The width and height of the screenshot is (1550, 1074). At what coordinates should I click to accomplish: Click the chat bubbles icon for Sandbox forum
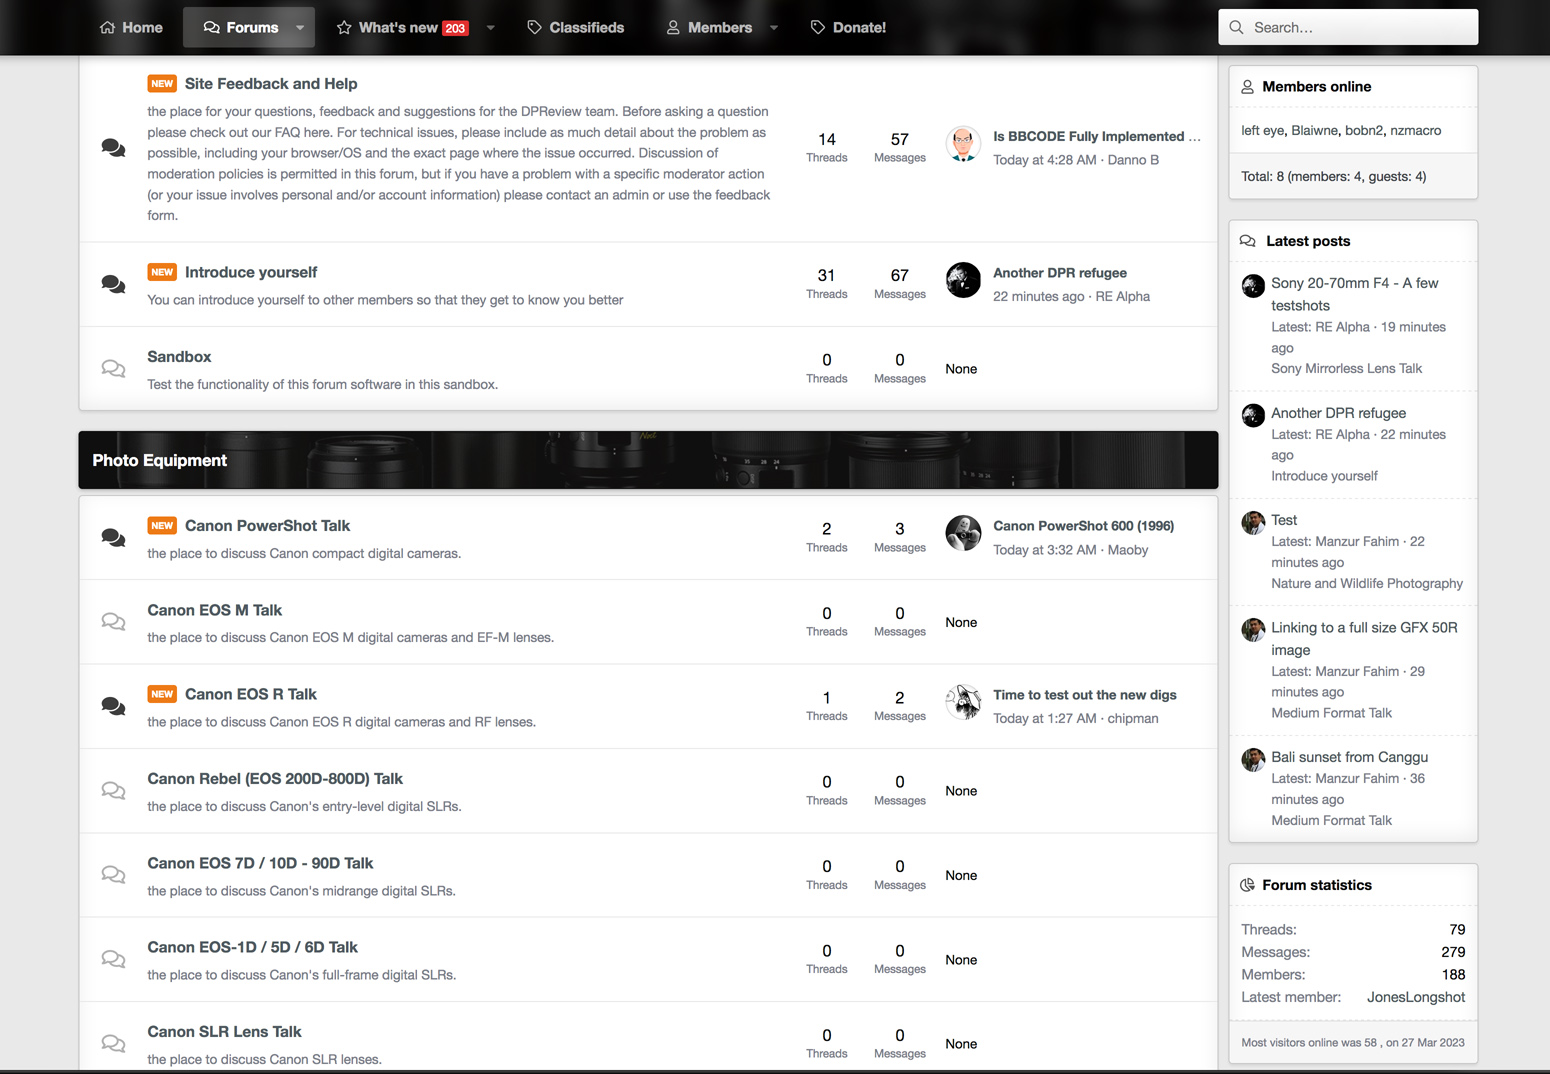pyautogui.click(x=114, y=369)
